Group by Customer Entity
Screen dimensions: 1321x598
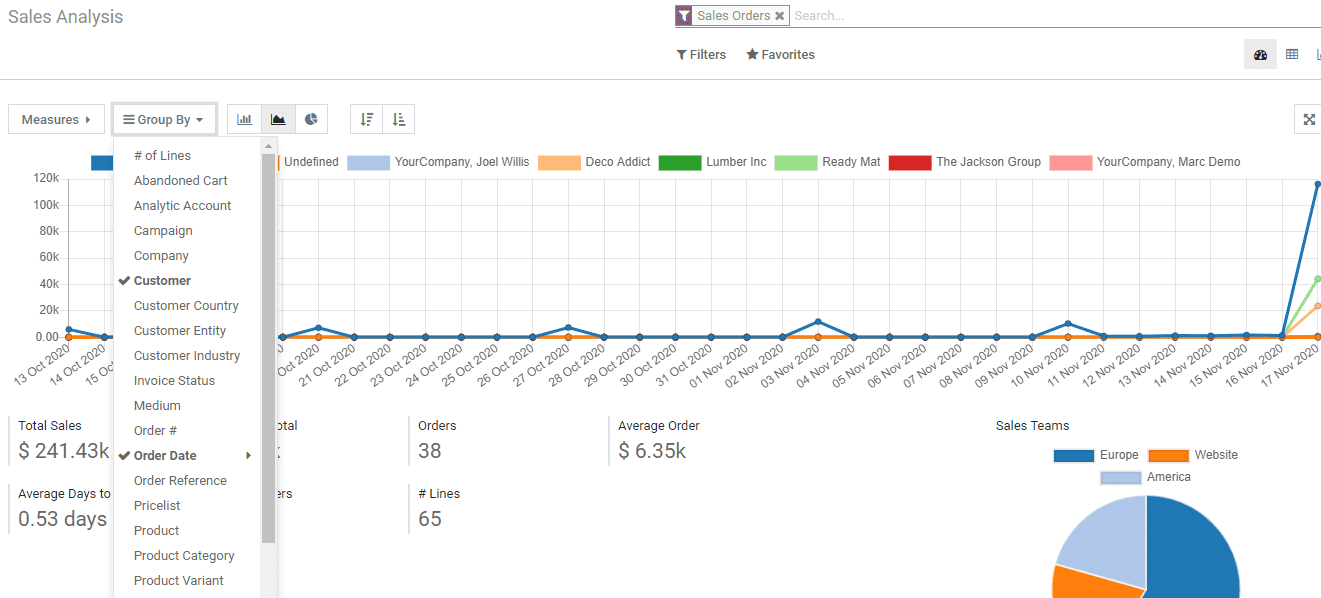tap(180, 331)
